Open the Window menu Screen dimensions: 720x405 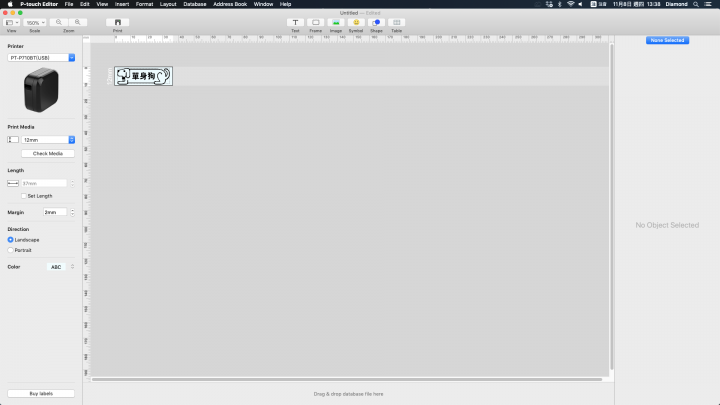coord(263,4)
